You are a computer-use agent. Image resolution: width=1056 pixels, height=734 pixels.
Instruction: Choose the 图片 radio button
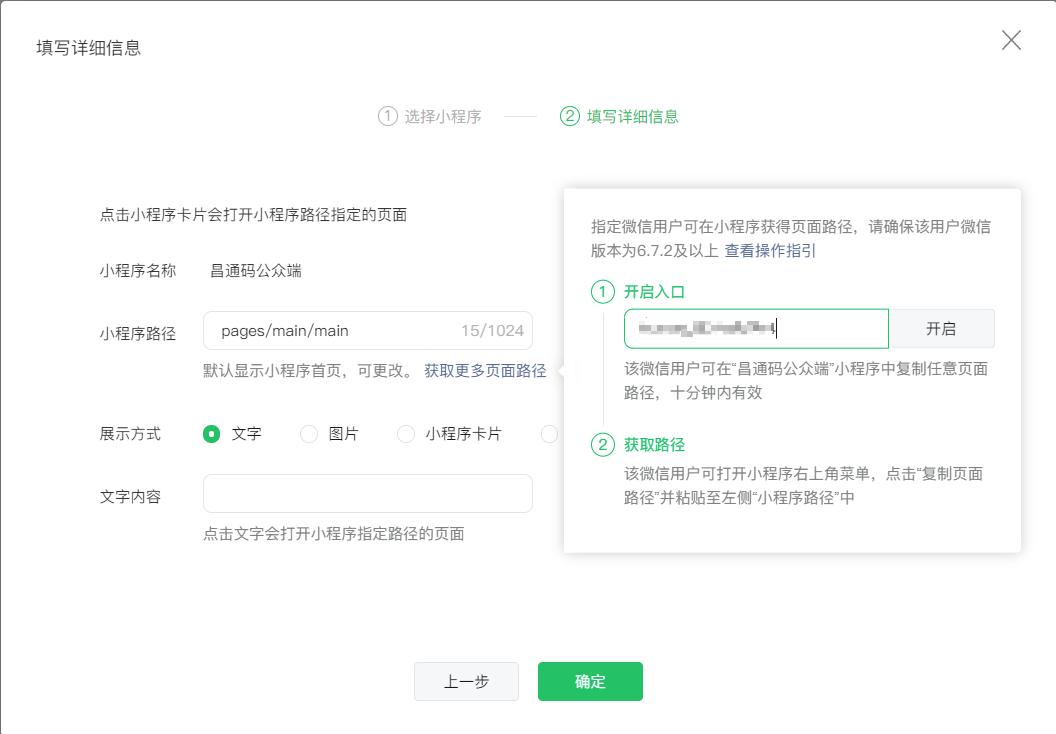309,434
